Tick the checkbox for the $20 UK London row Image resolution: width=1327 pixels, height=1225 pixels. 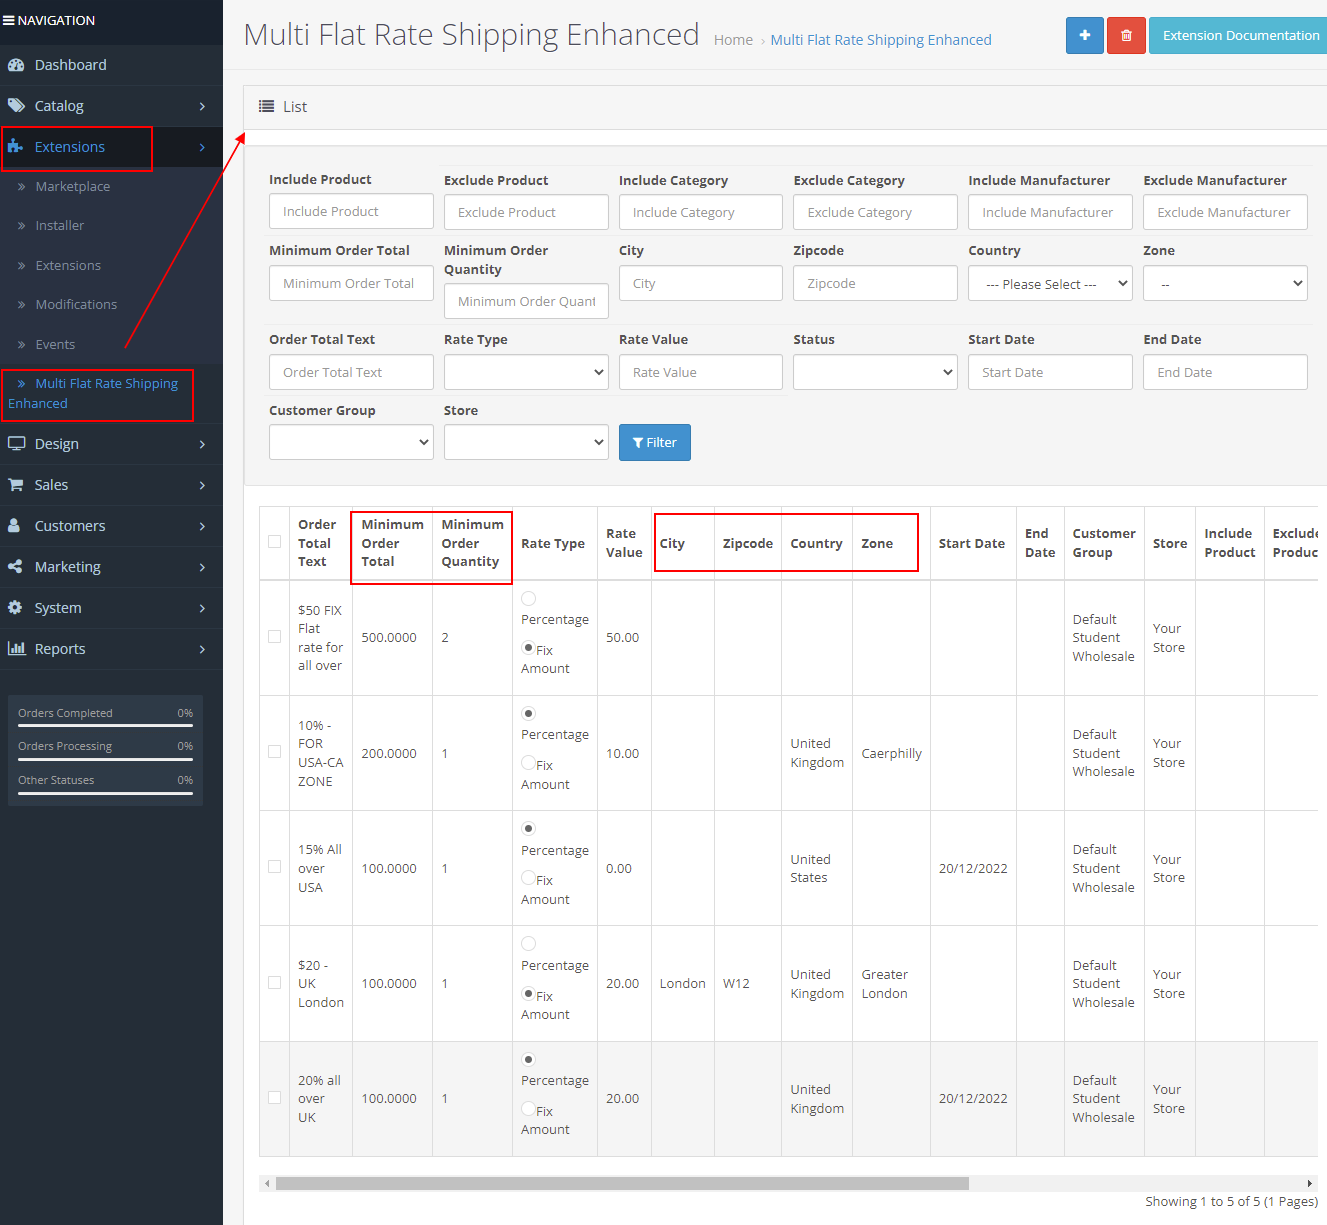tap(275, 983)
